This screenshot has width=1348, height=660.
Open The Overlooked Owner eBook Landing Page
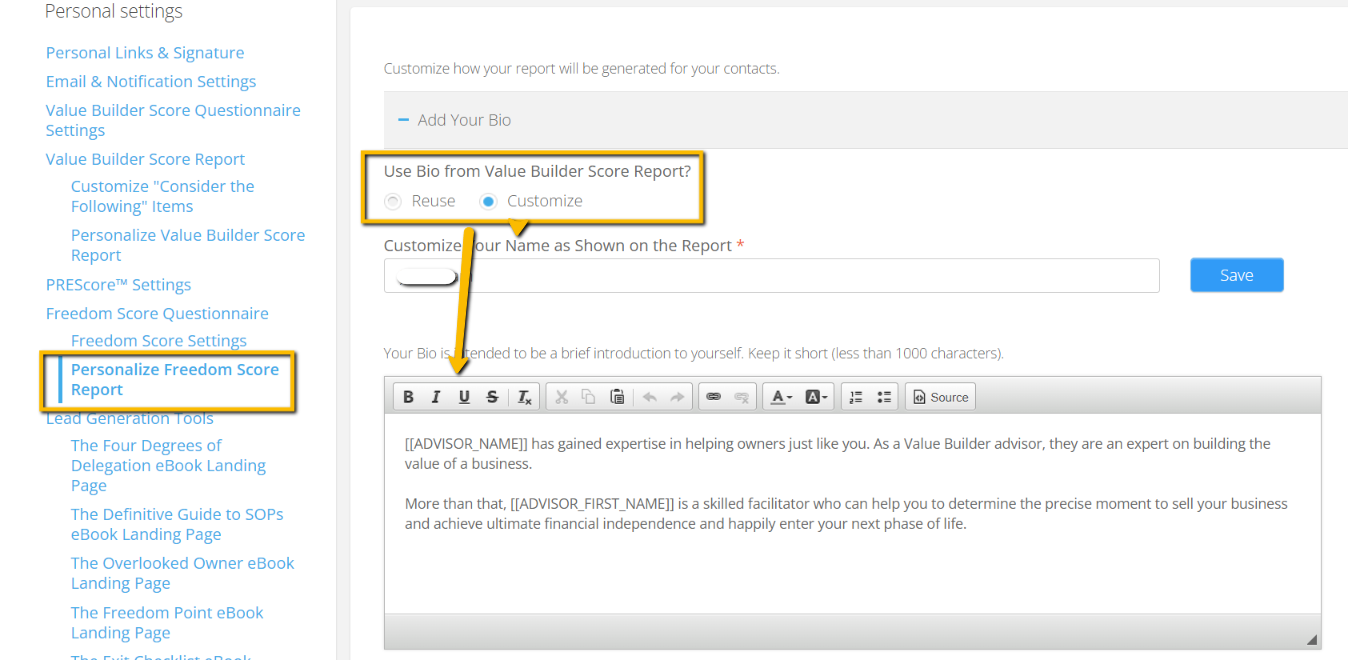[x=183, y=573]
